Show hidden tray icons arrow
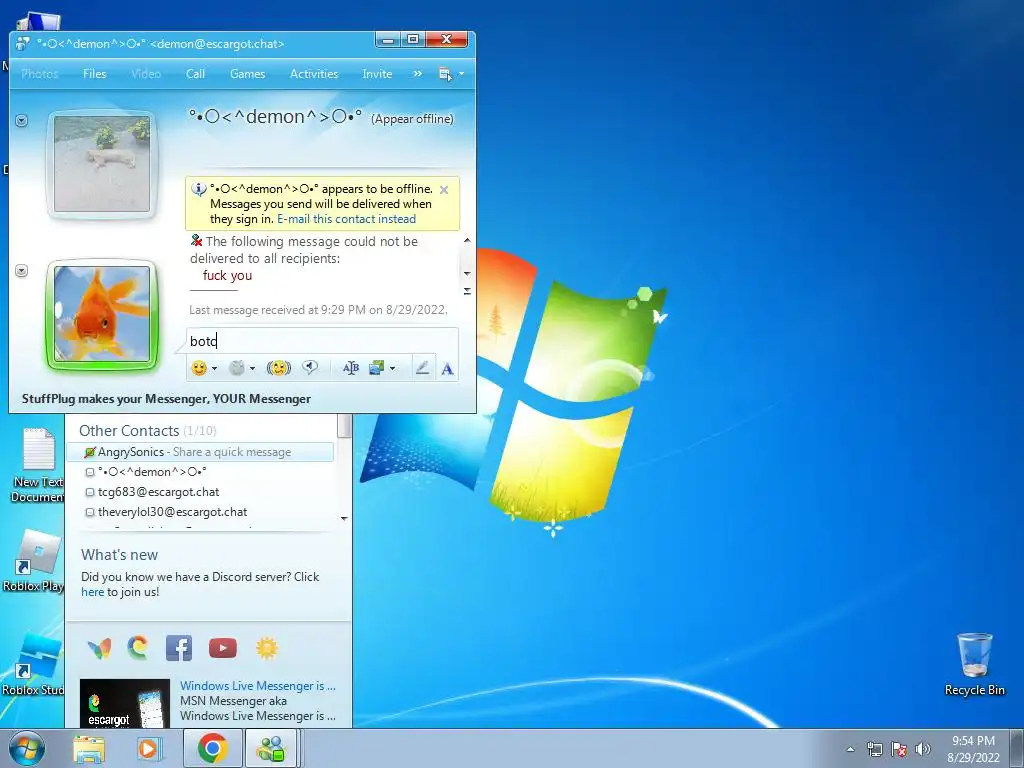This screenshot has height=768, width=1024. click(850, 749)
